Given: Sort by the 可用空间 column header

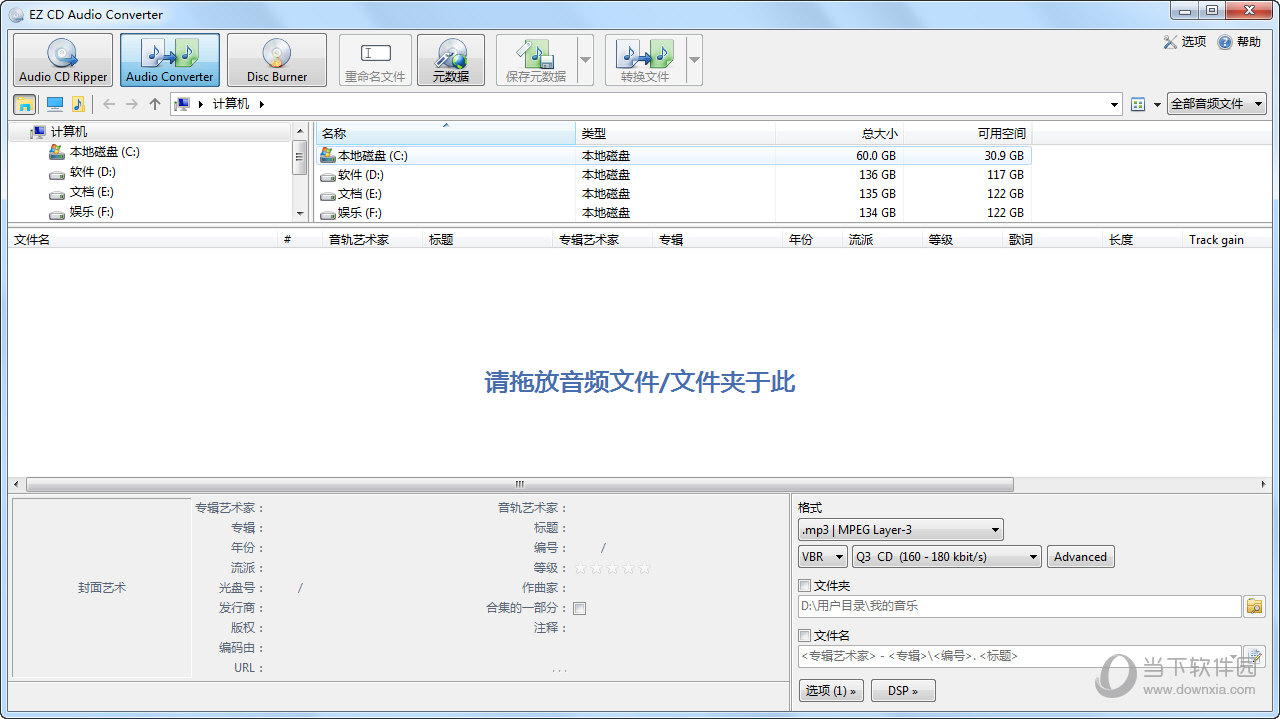Looking at the screenshot, I should pyautogui.click(x=967, y=133).
